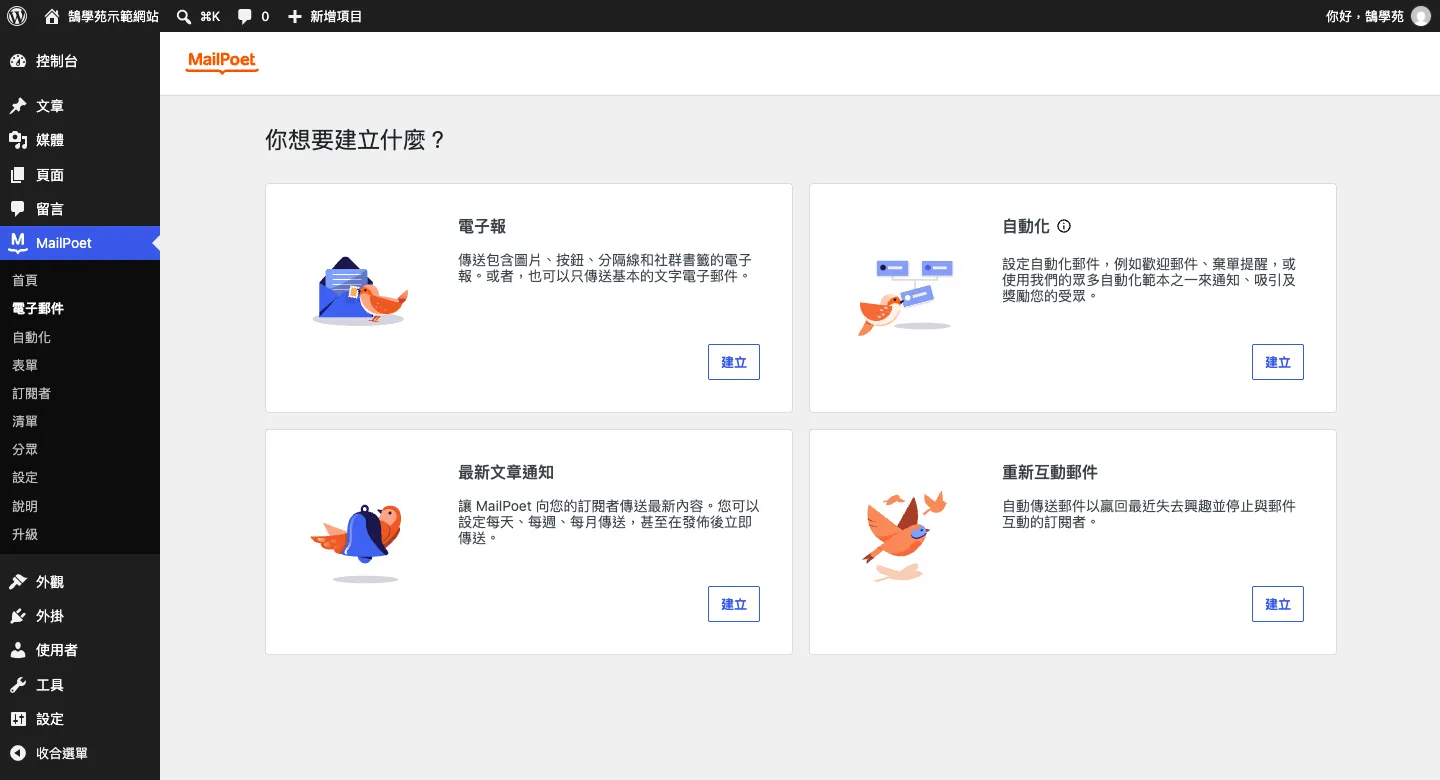Click the MailPoet logo in header
The image size is (1440, 780).
tap(222, 63)
